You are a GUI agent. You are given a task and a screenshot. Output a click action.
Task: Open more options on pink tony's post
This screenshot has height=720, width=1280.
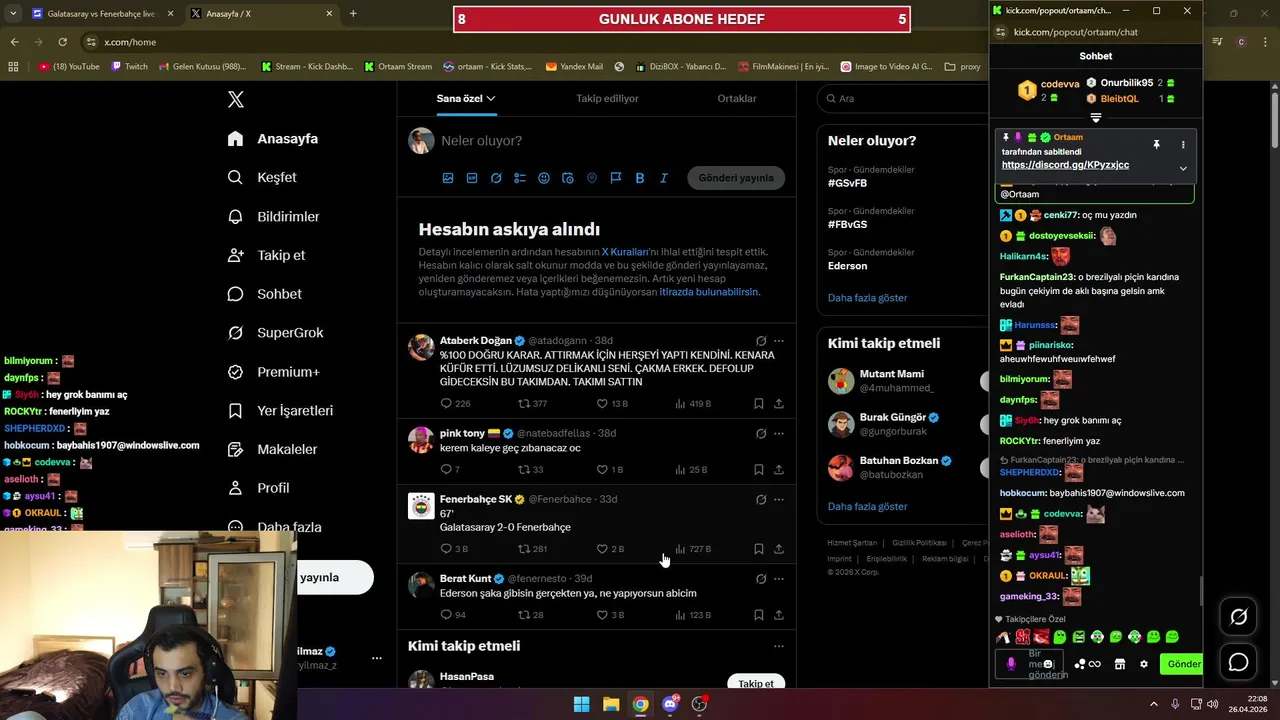[779, 434]
